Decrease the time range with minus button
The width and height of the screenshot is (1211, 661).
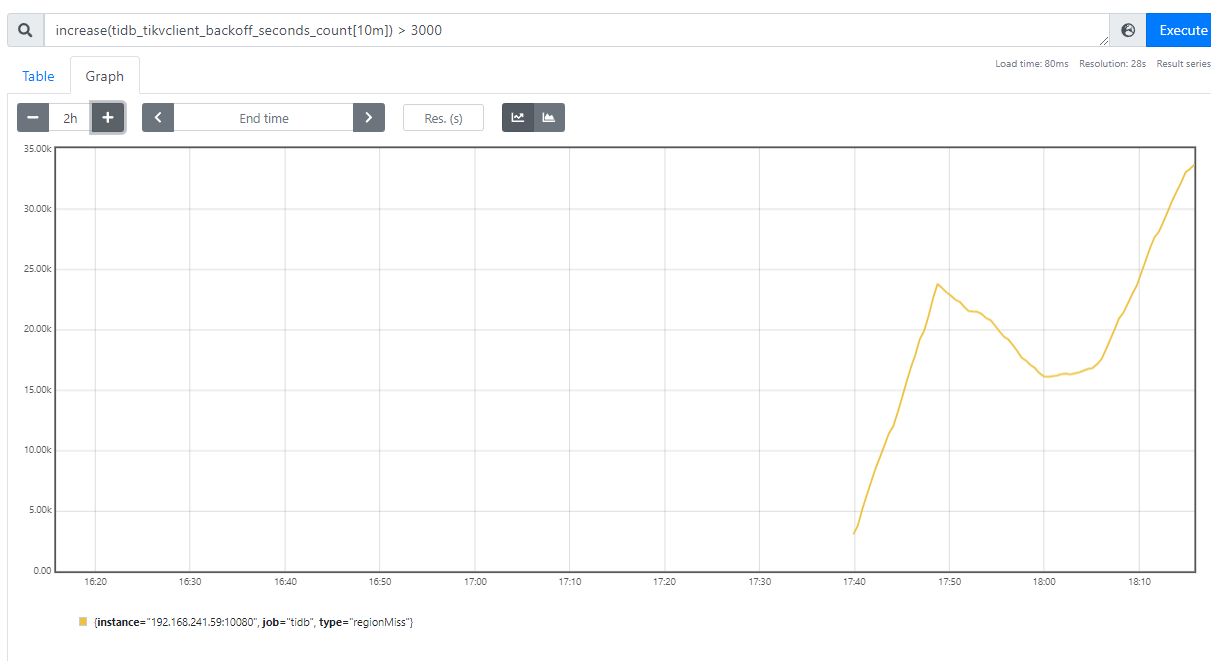click(33, 118)
